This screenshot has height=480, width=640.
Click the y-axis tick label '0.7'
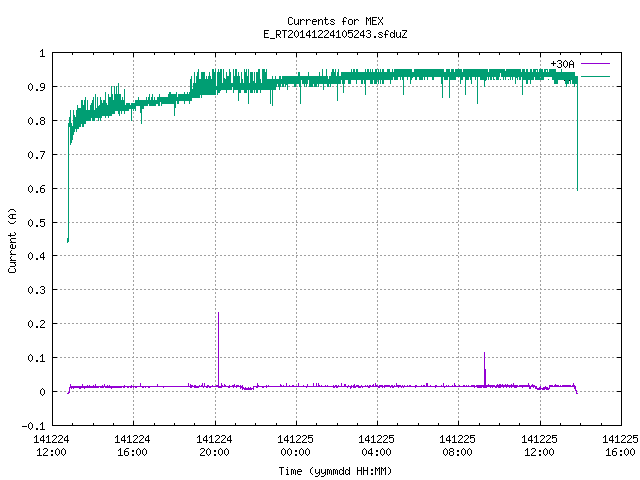36,155
